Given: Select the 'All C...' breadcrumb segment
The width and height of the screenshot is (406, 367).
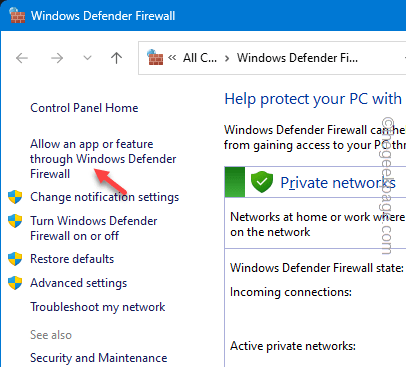Looking at the screenshot, I should coord(200,58).
